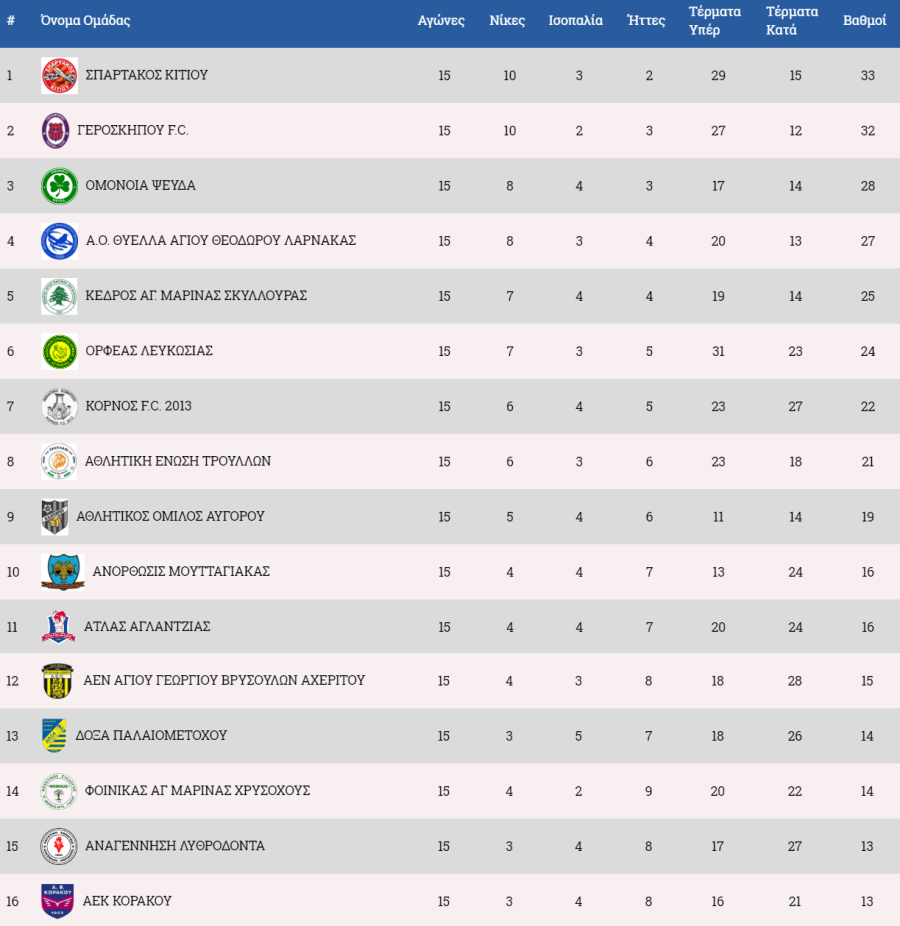Screen dimensions: 900x926
Task: Open the ΦΟΙΝΙΚΑΣ ΑΓ ΜΑΡΙΝΑΣ ΧΡΥΣΟΧΟΥΣ team name
Action: [197, 790]
